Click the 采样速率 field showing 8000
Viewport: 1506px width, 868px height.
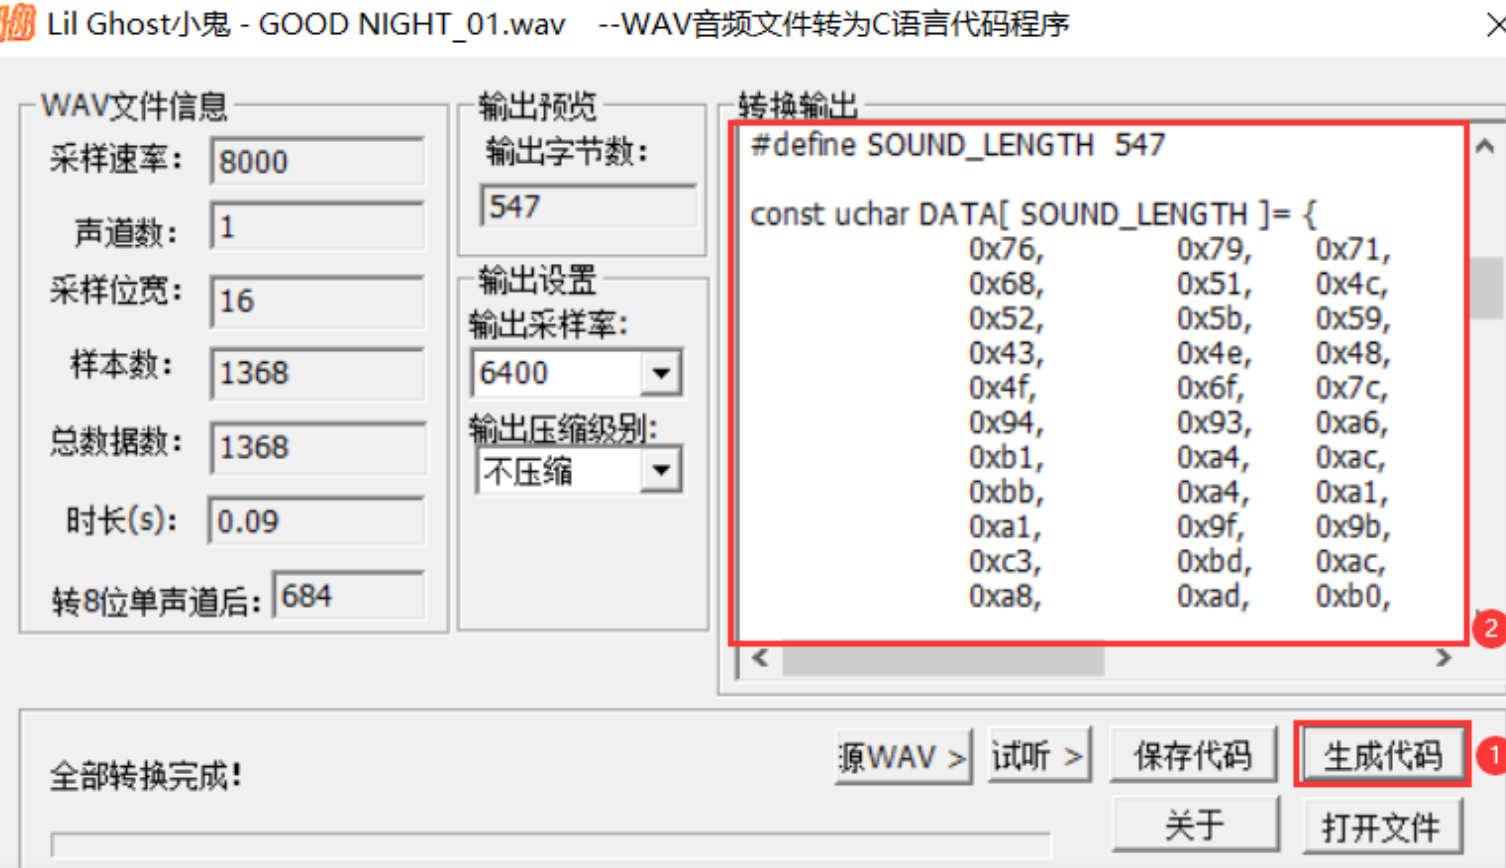tap(317, 161)
